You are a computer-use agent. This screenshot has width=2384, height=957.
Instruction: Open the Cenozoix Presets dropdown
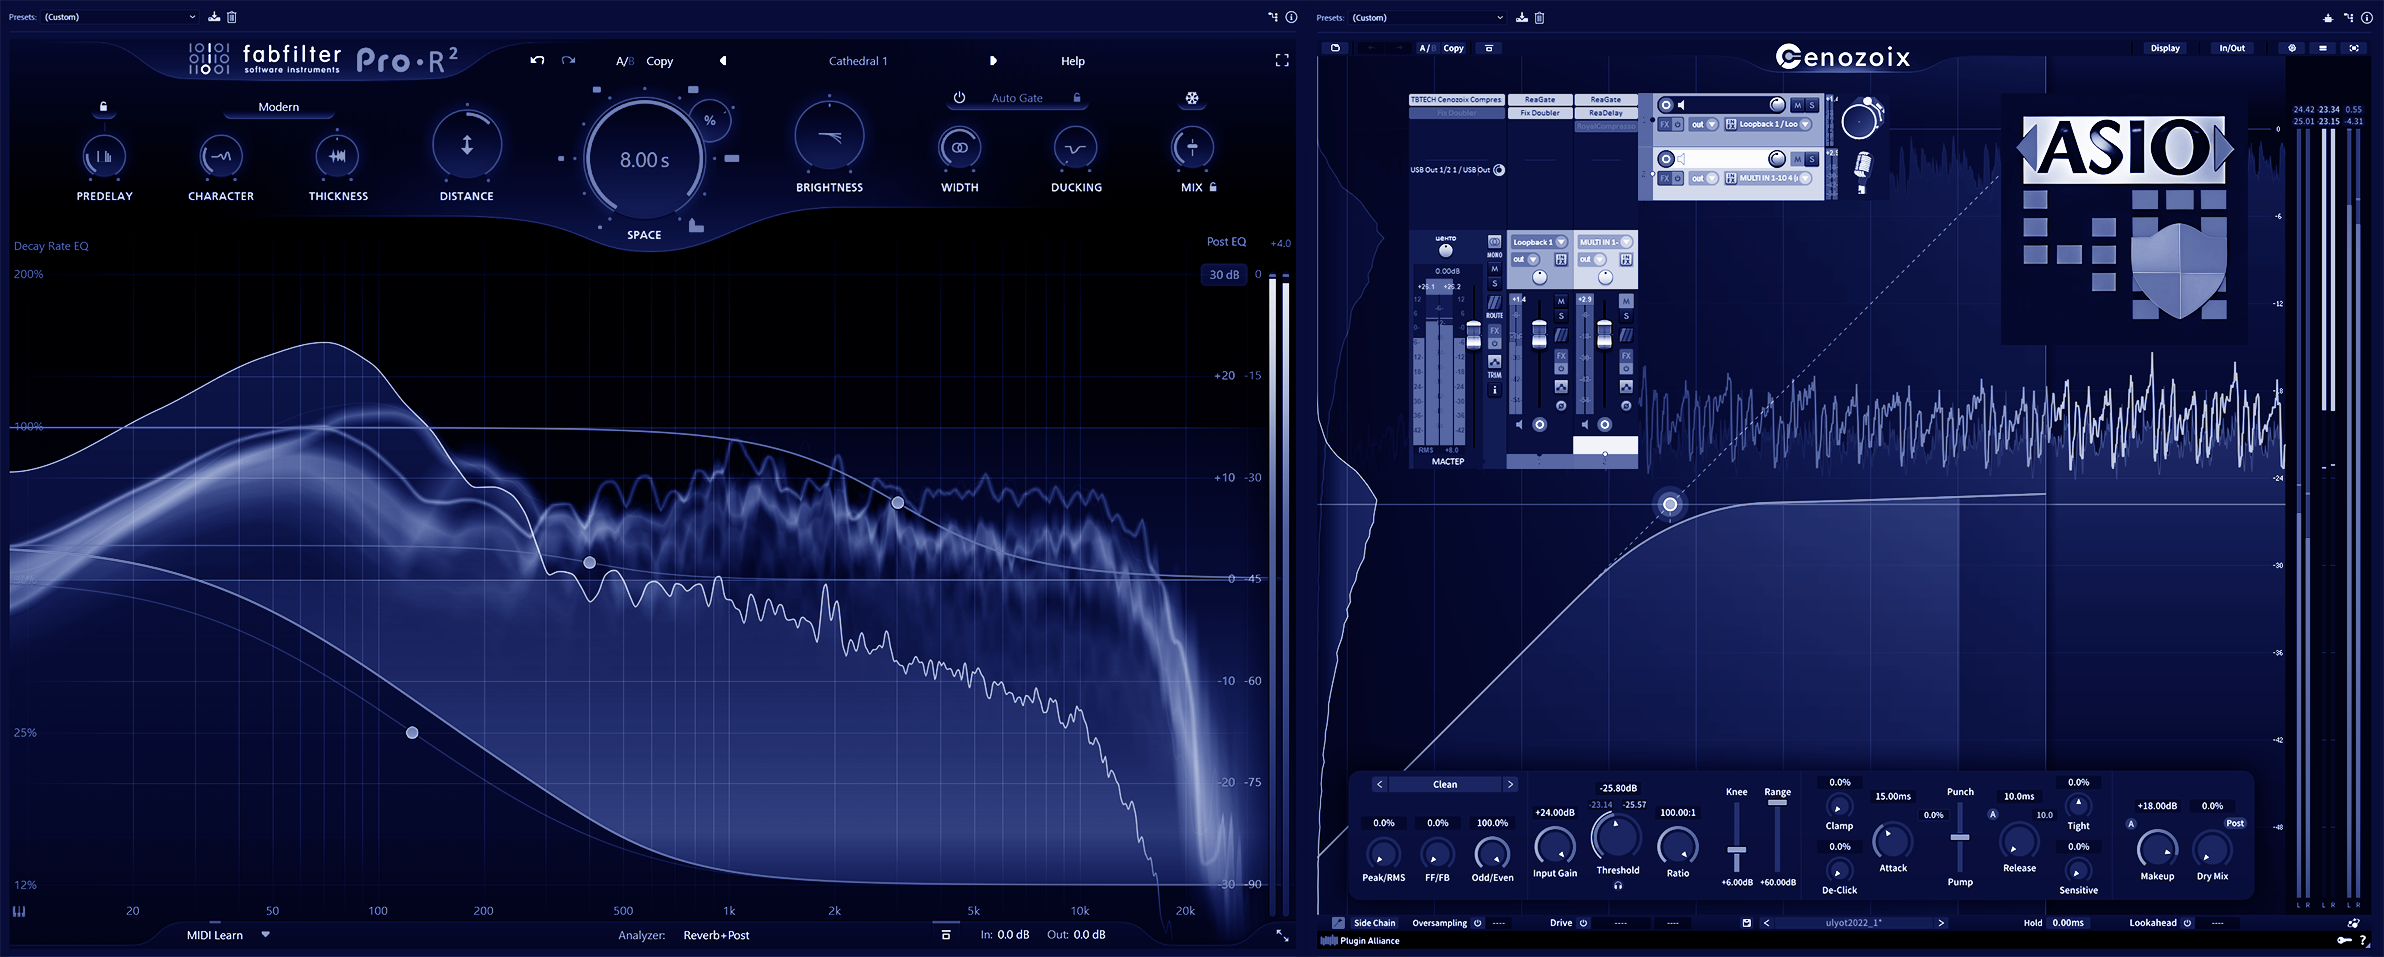1428,18
